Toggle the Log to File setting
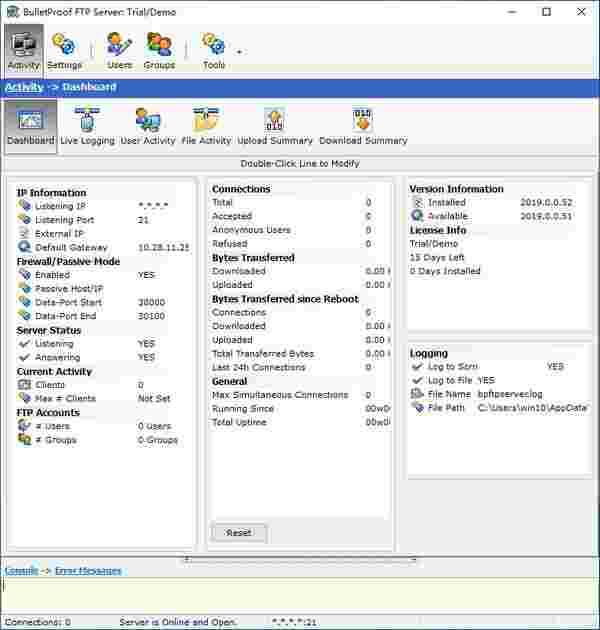Screen dimensions: 600x630 (451, 381)
